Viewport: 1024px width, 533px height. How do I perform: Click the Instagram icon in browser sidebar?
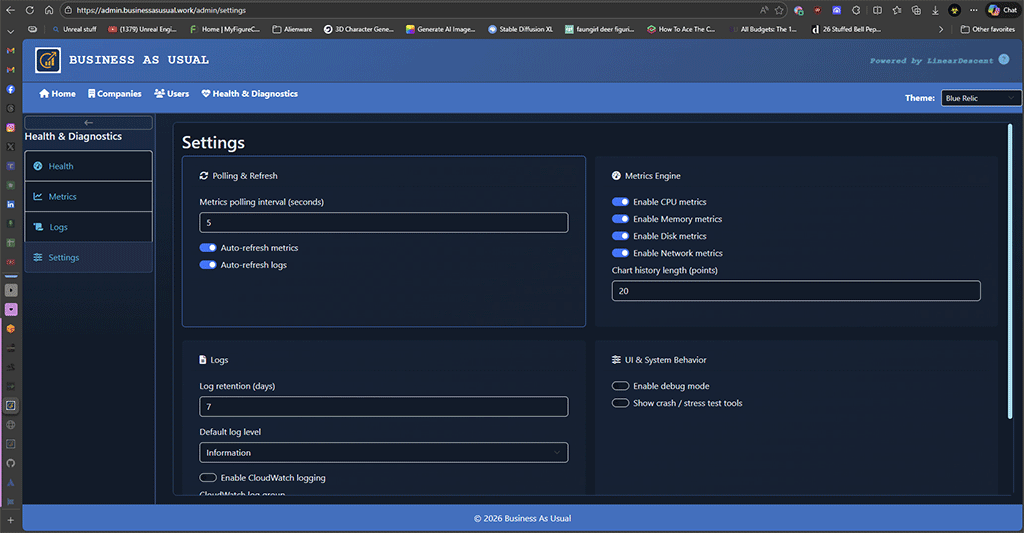click(10, 127)
